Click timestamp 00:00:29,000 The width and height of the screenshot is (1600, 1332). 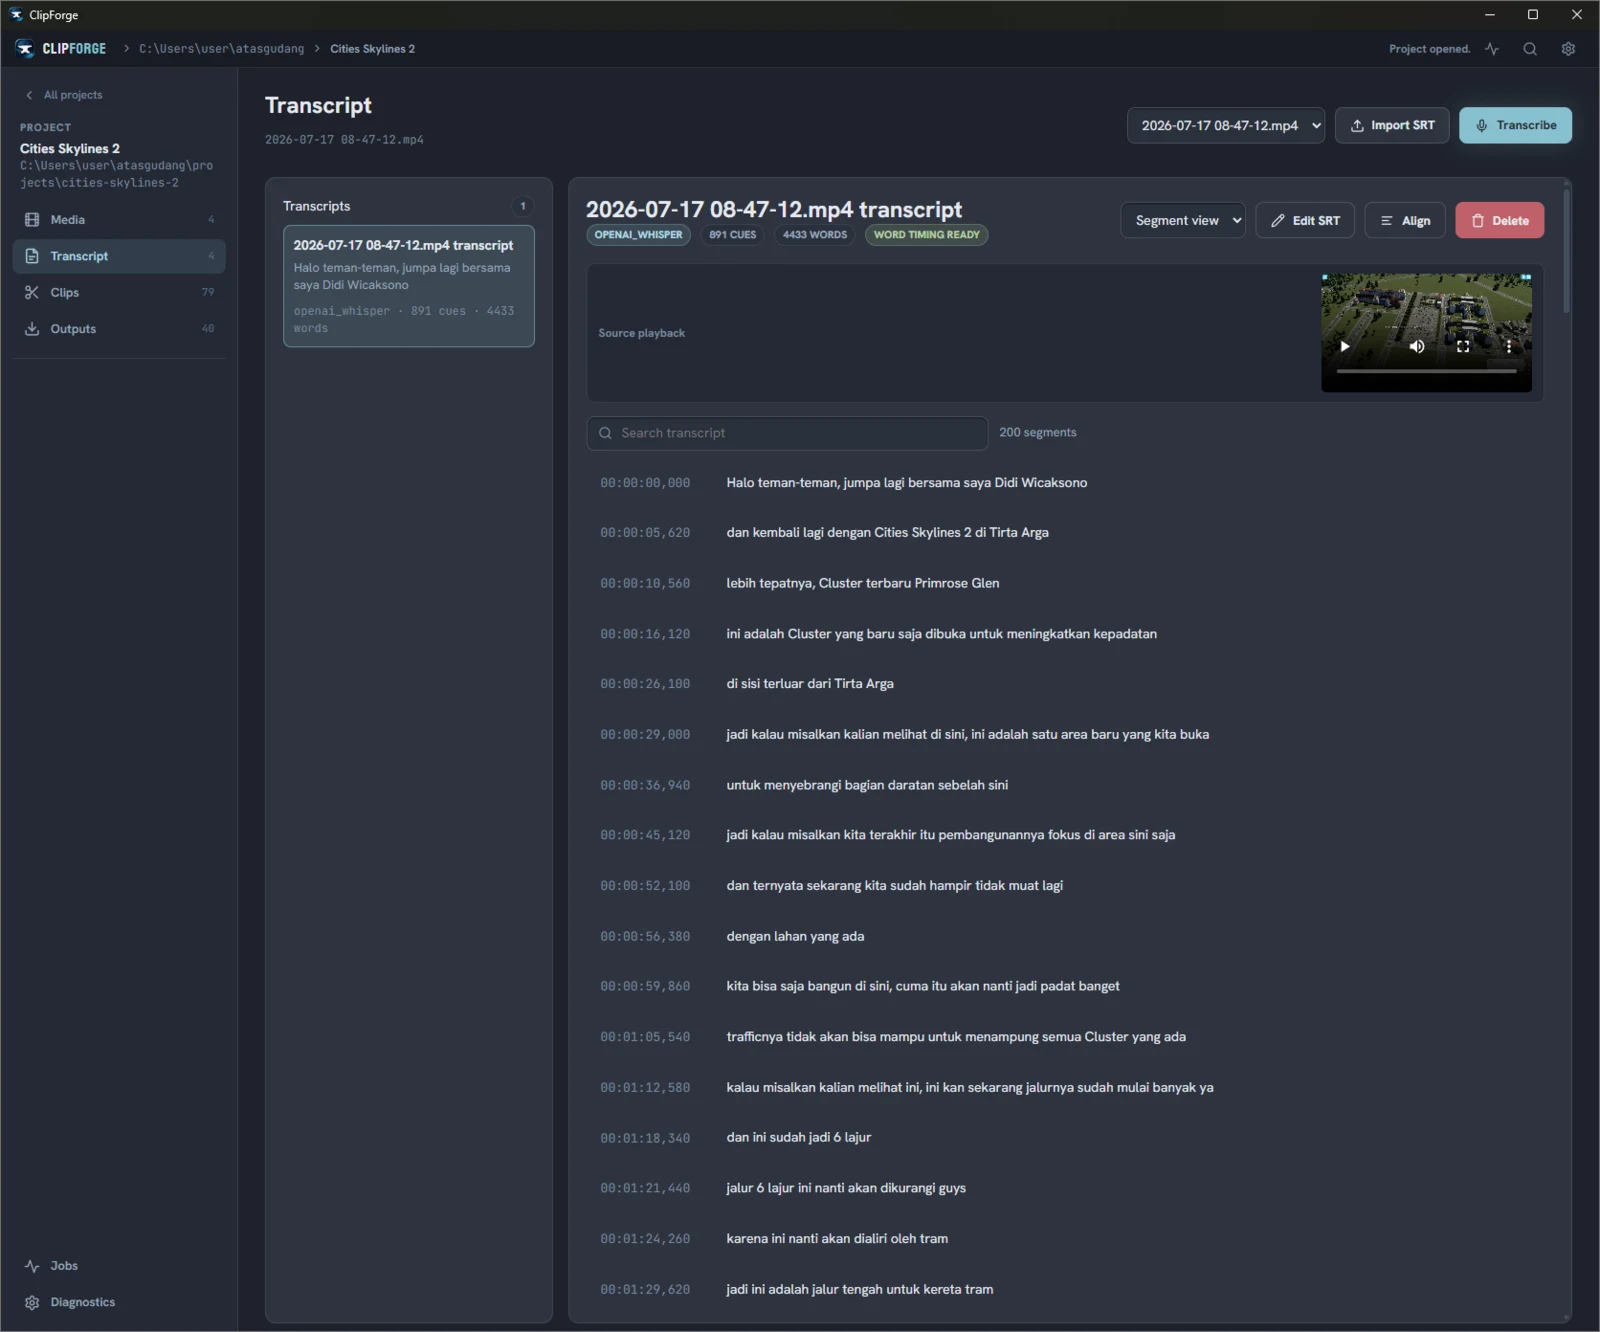(645, 735)
